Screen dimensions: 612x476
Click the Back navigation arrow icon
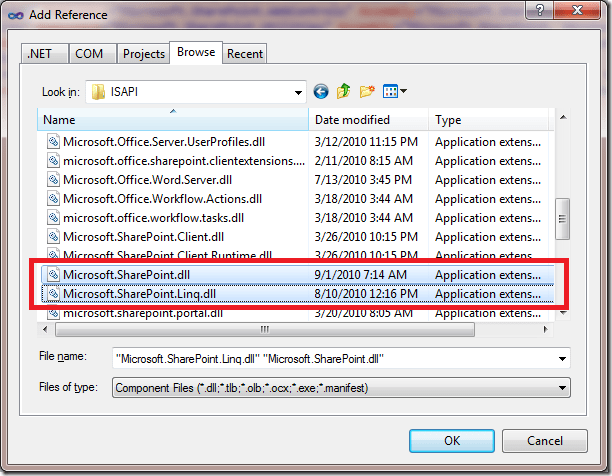(x=321, y=92)
